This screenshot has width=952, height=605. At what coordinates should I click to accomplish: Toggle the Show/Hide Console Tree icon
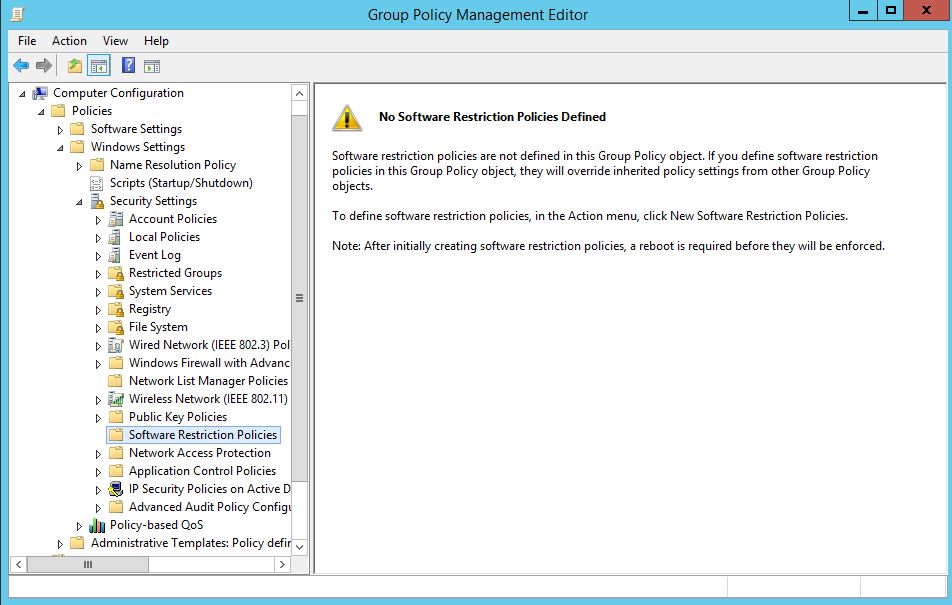pos(98,66)
